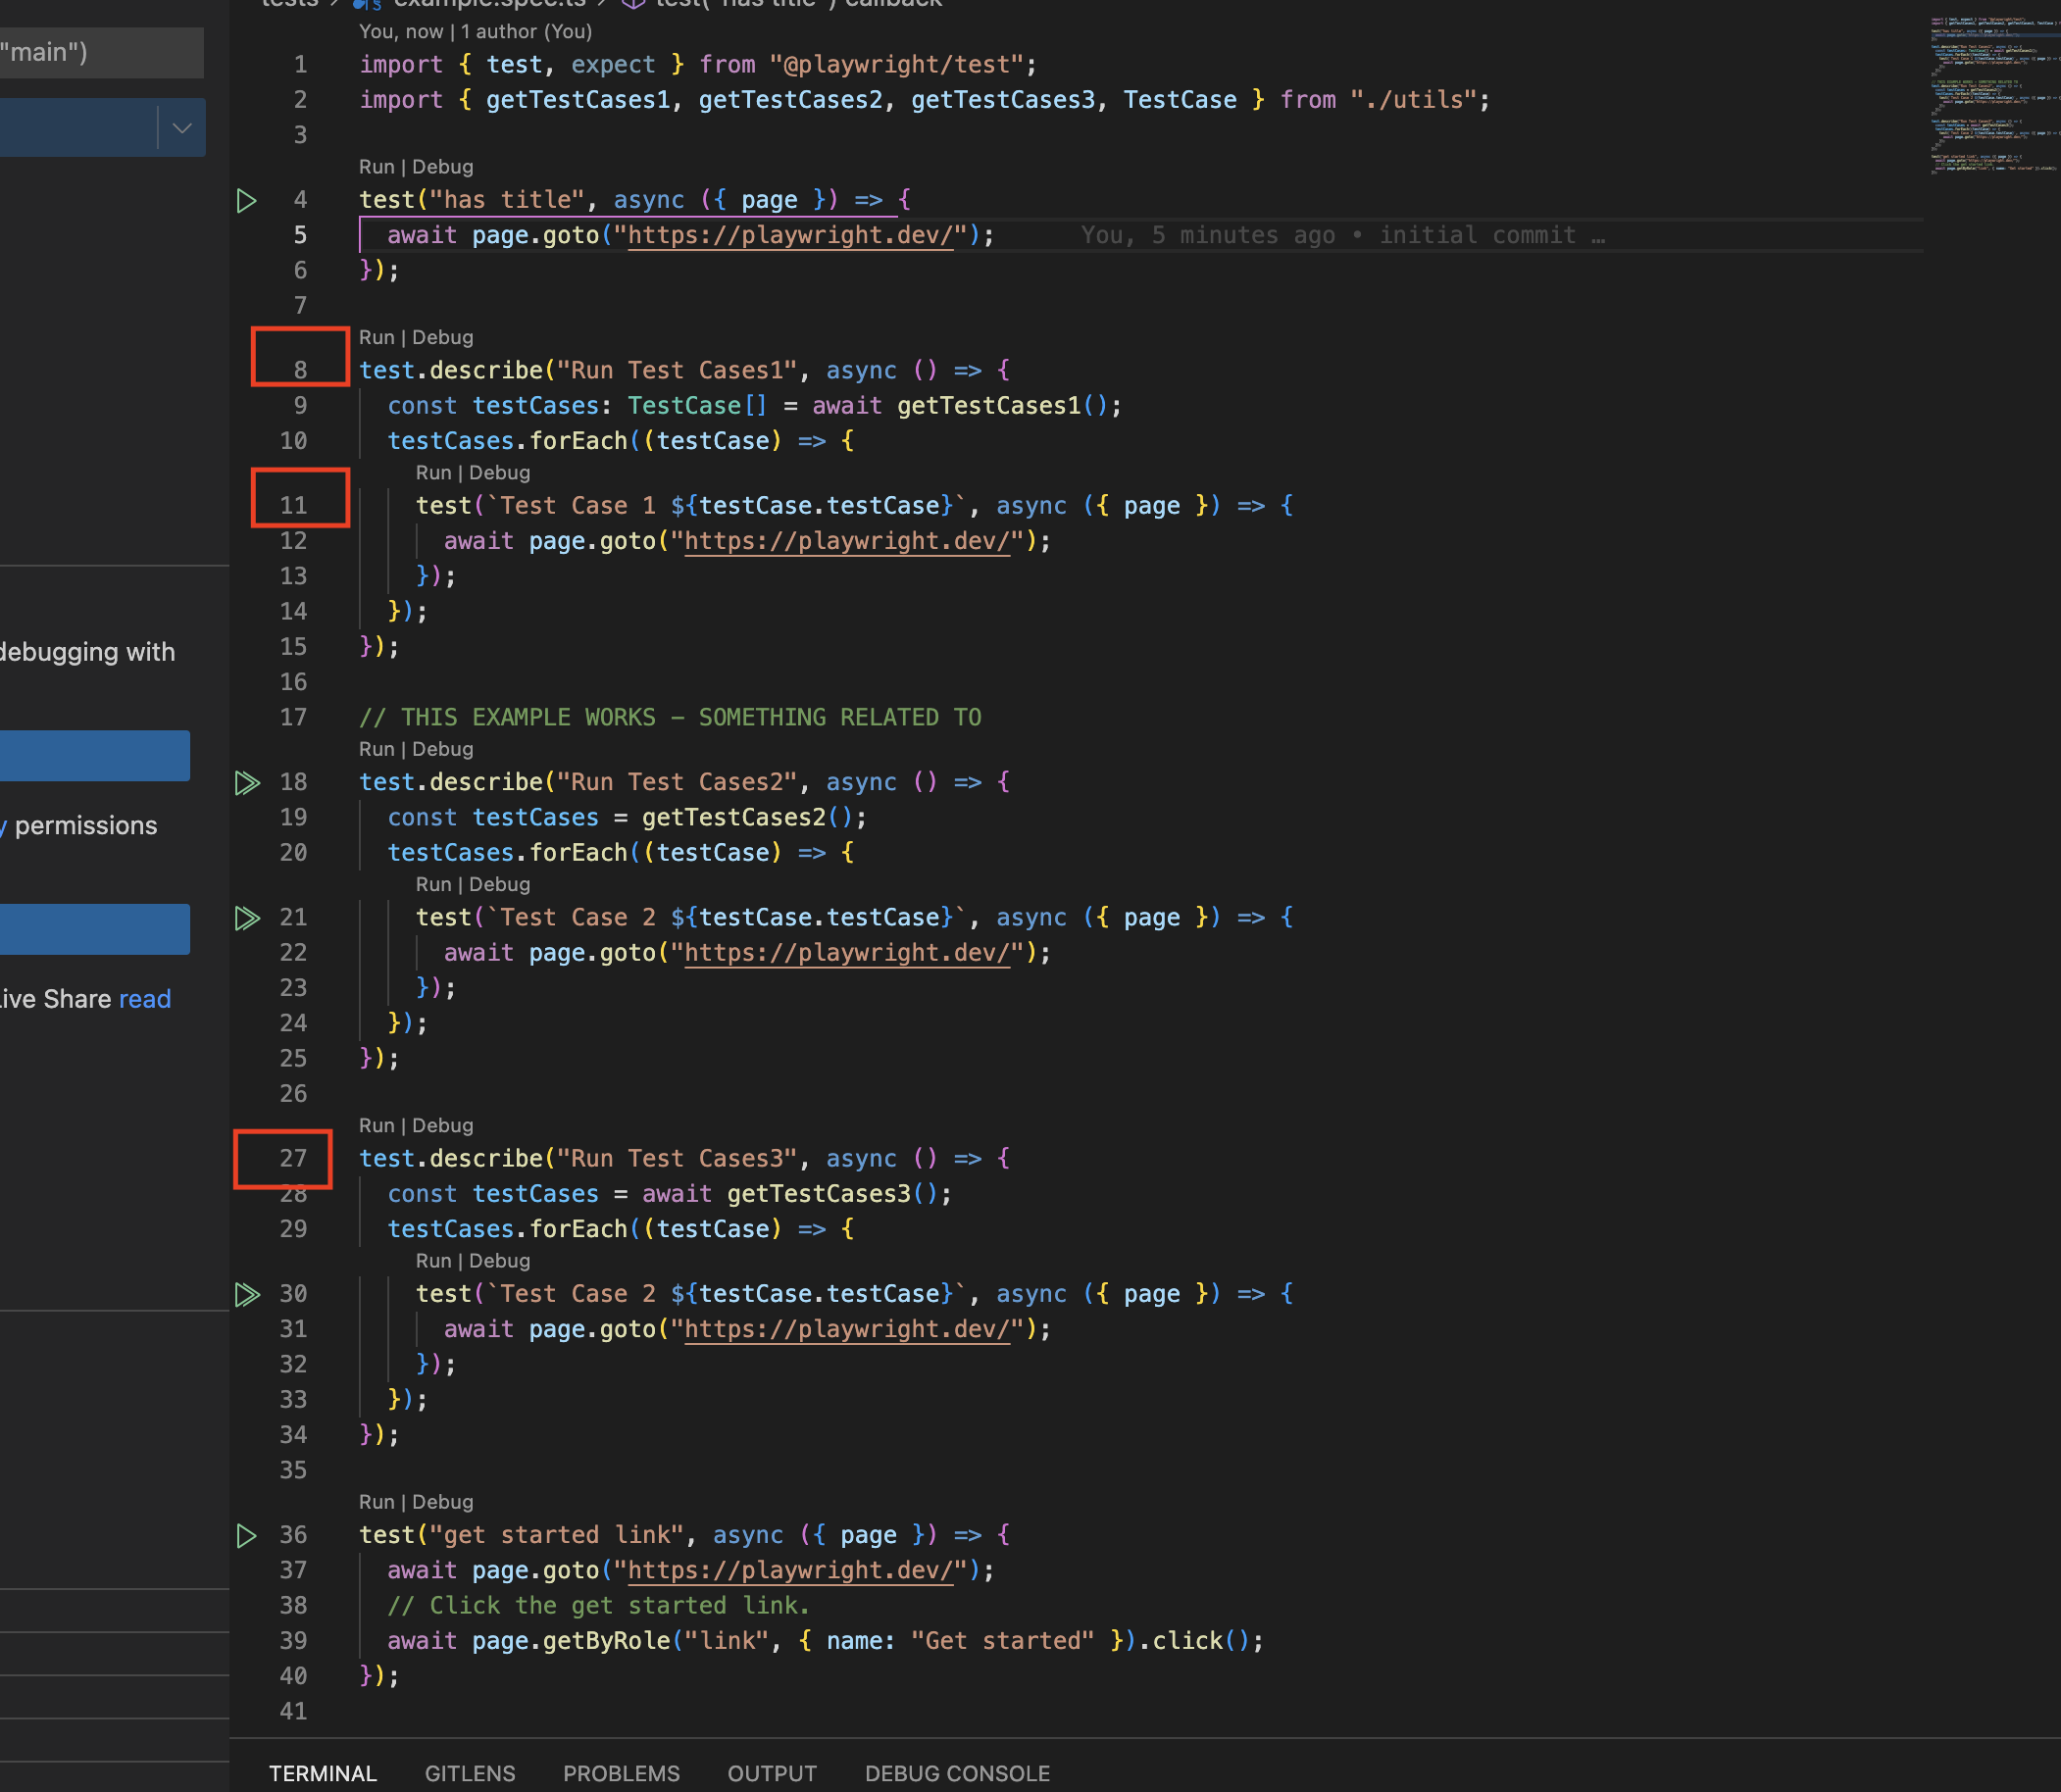Switch to the GITLENS panel tab
The width and height of the screenshot is (2061, 1792).
tap(469, 1773)
